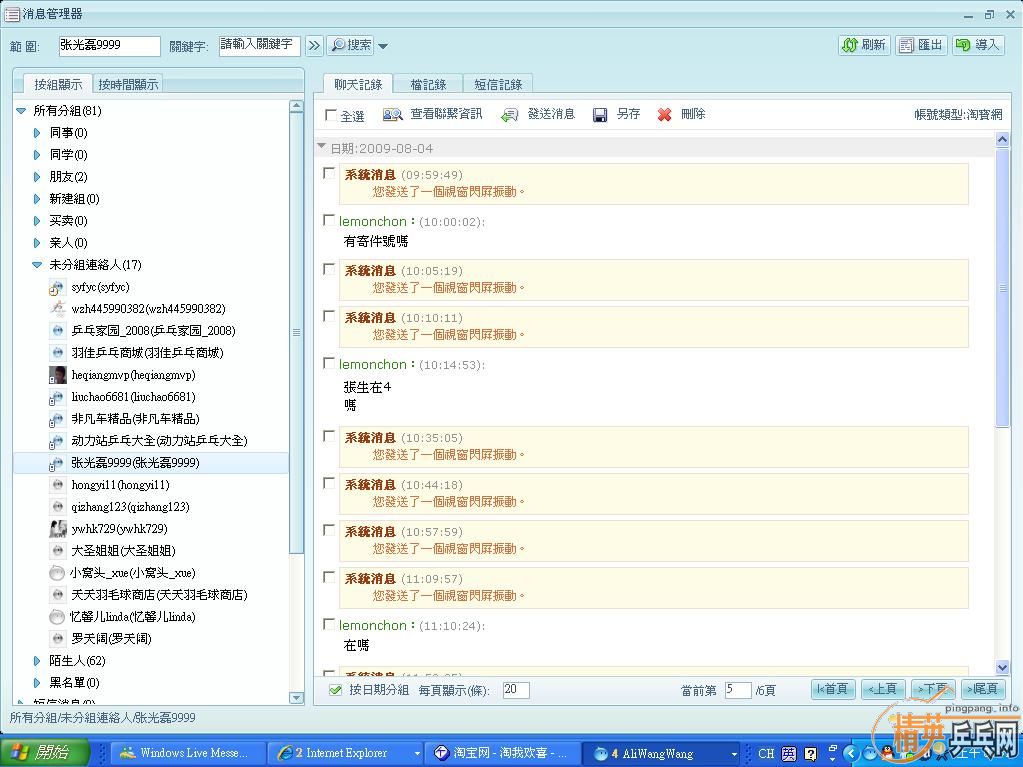
Task: Select contact avatar icon for 羽佳乒乓商城
Action: tap(57, 353)
